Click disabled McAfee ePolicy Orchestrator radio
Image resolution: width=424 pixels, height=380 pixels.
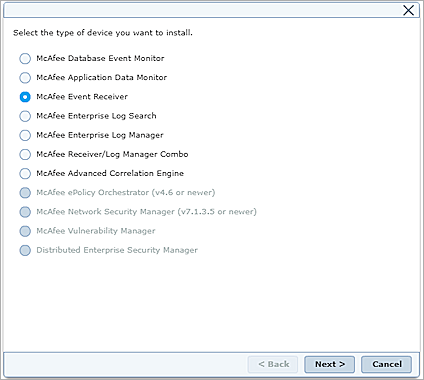pos(25,193)
